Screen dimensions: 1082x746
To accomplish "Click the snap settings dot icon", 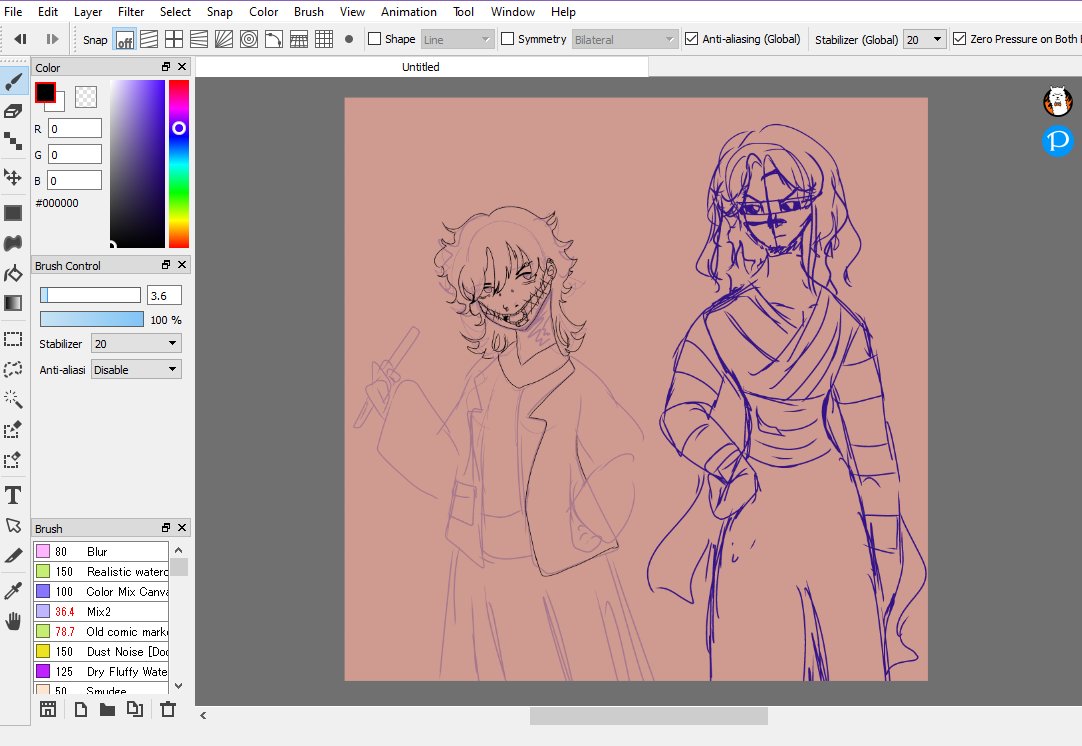I will tap(349, 39).
